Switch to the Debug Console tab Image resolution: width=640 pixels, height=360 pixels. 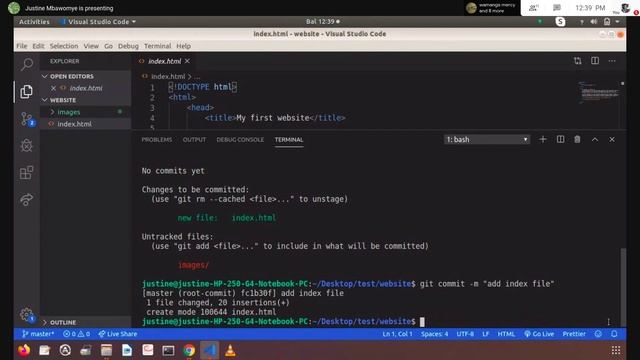pos(240,140)
